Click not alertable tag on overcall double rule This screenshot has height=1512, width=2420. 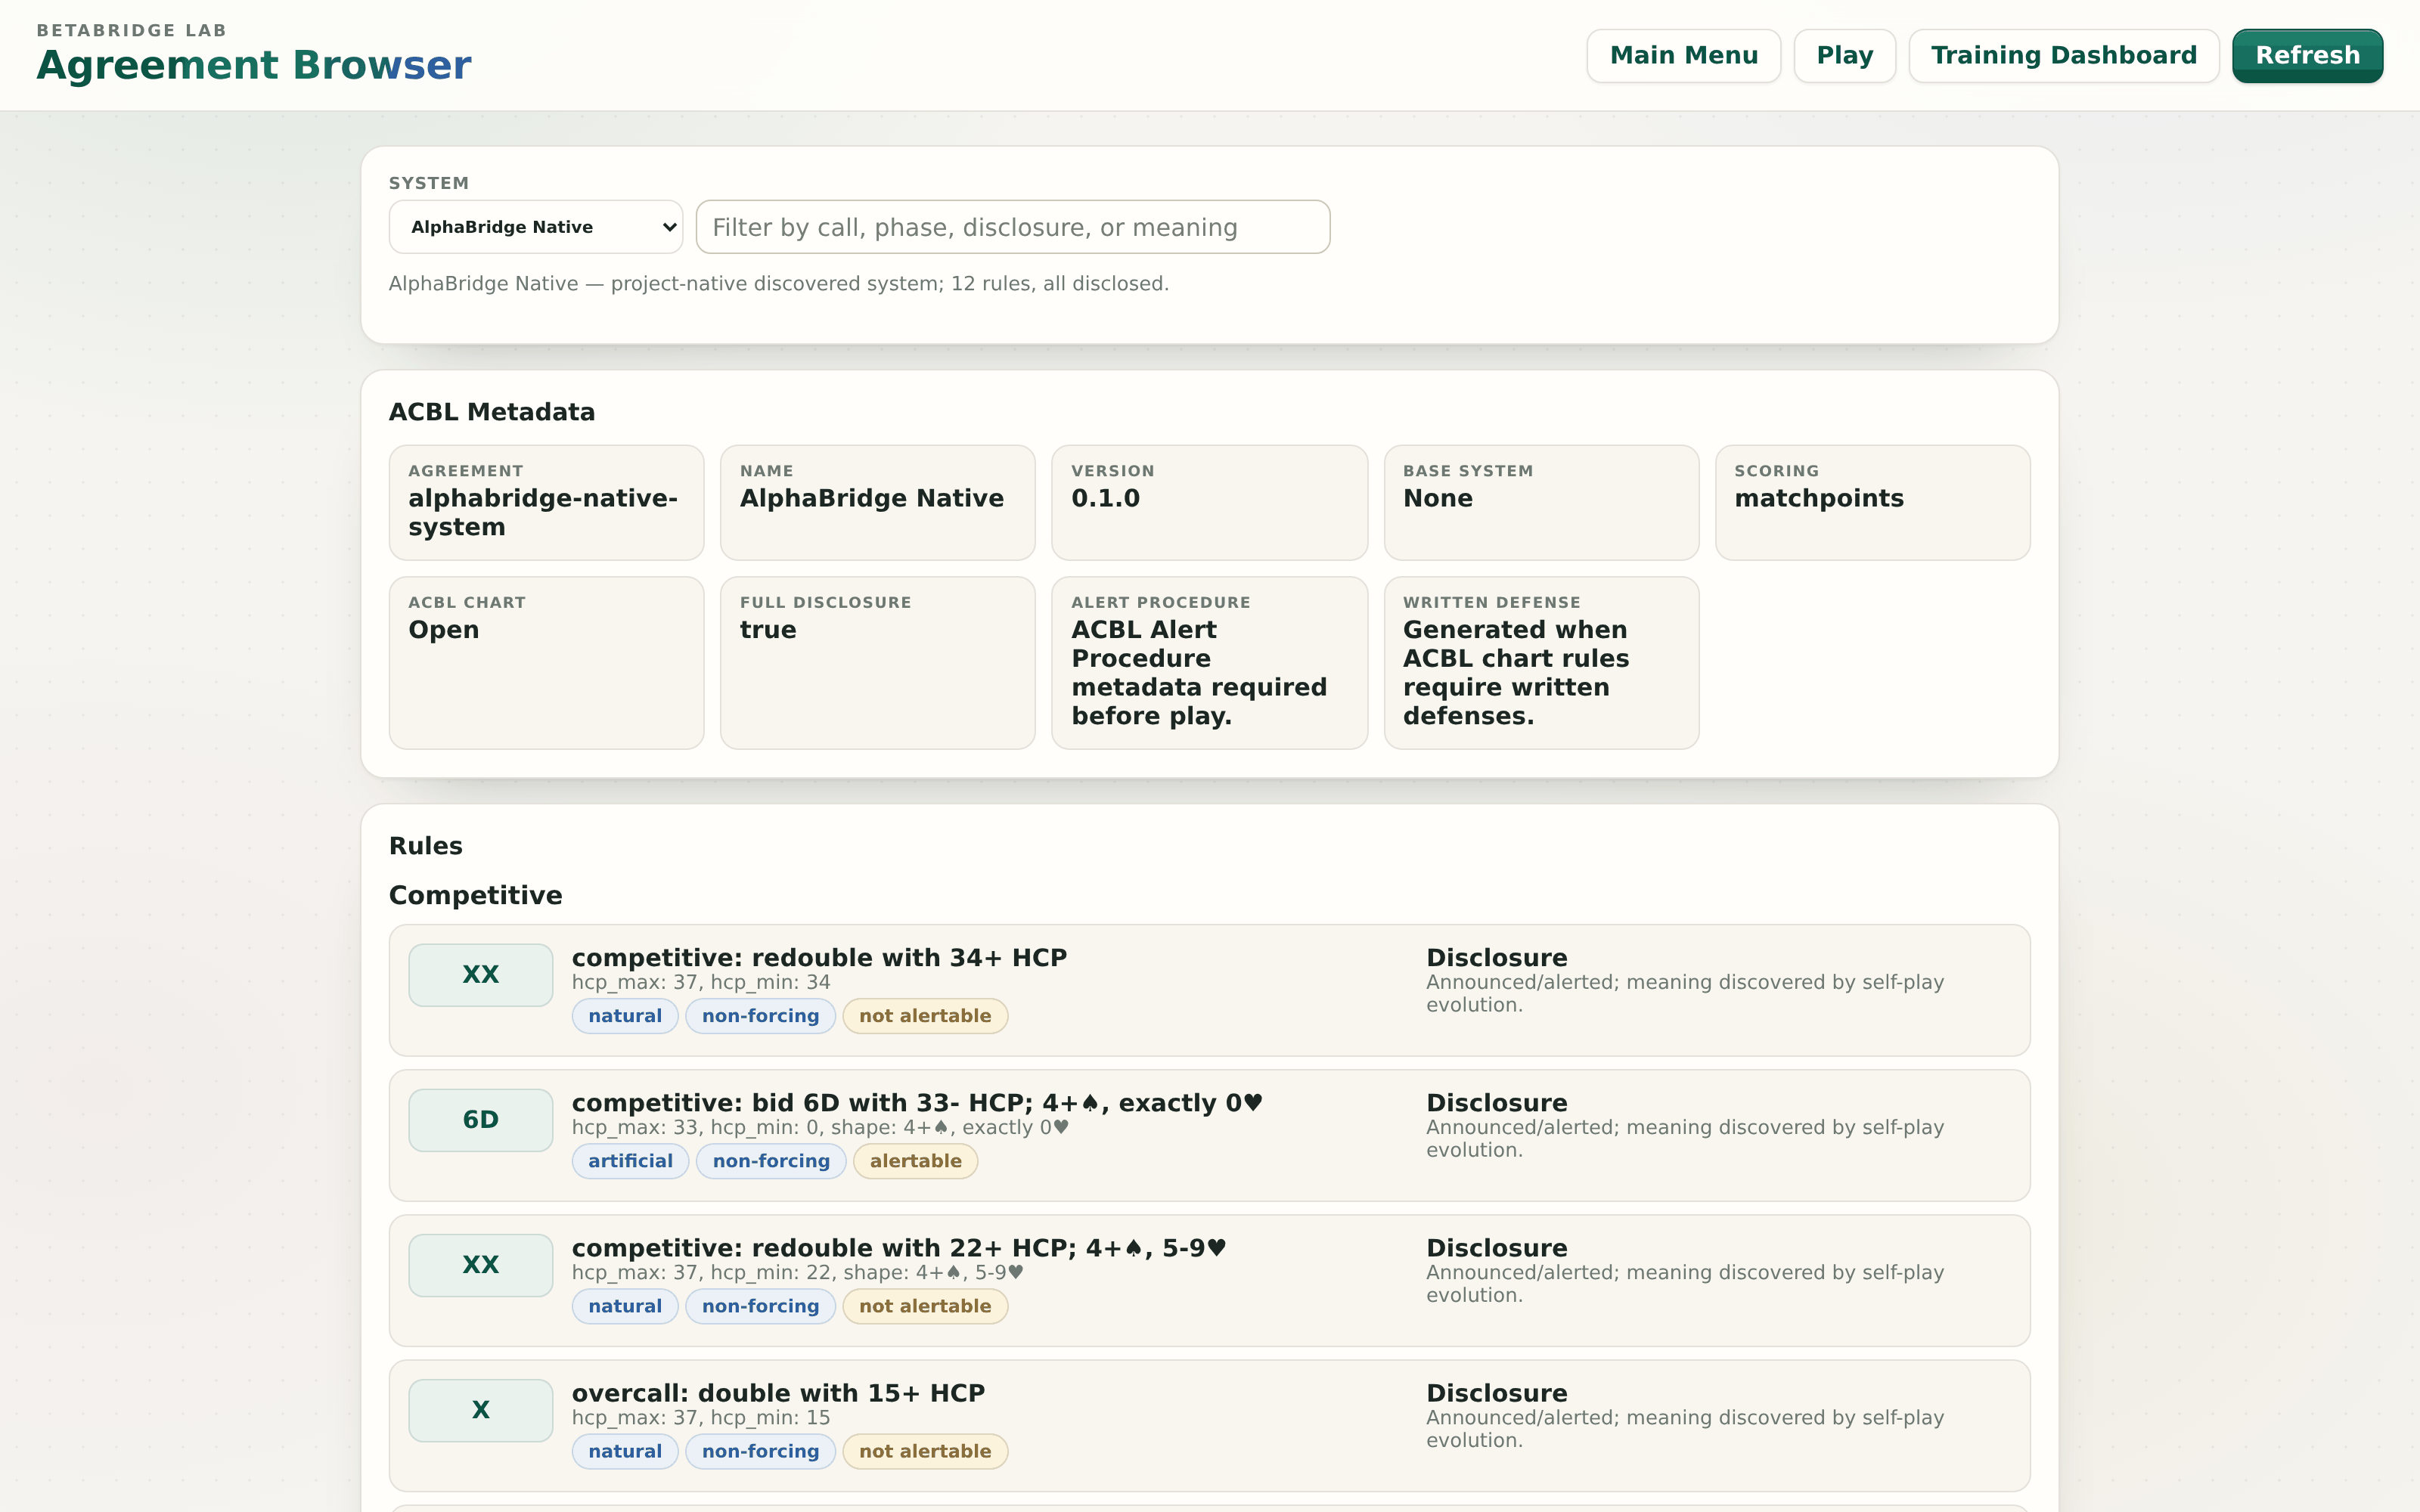[x=925, y=1451]
